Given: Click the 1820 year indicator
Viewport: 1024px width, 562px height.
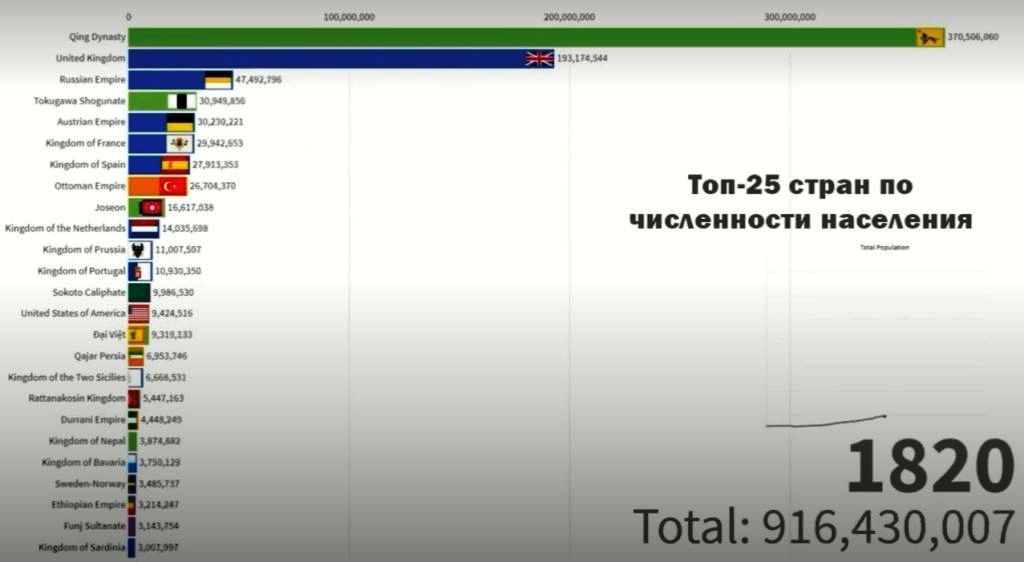Looking at the screenshot, I should pyautogui.click(x=924, y=468).
